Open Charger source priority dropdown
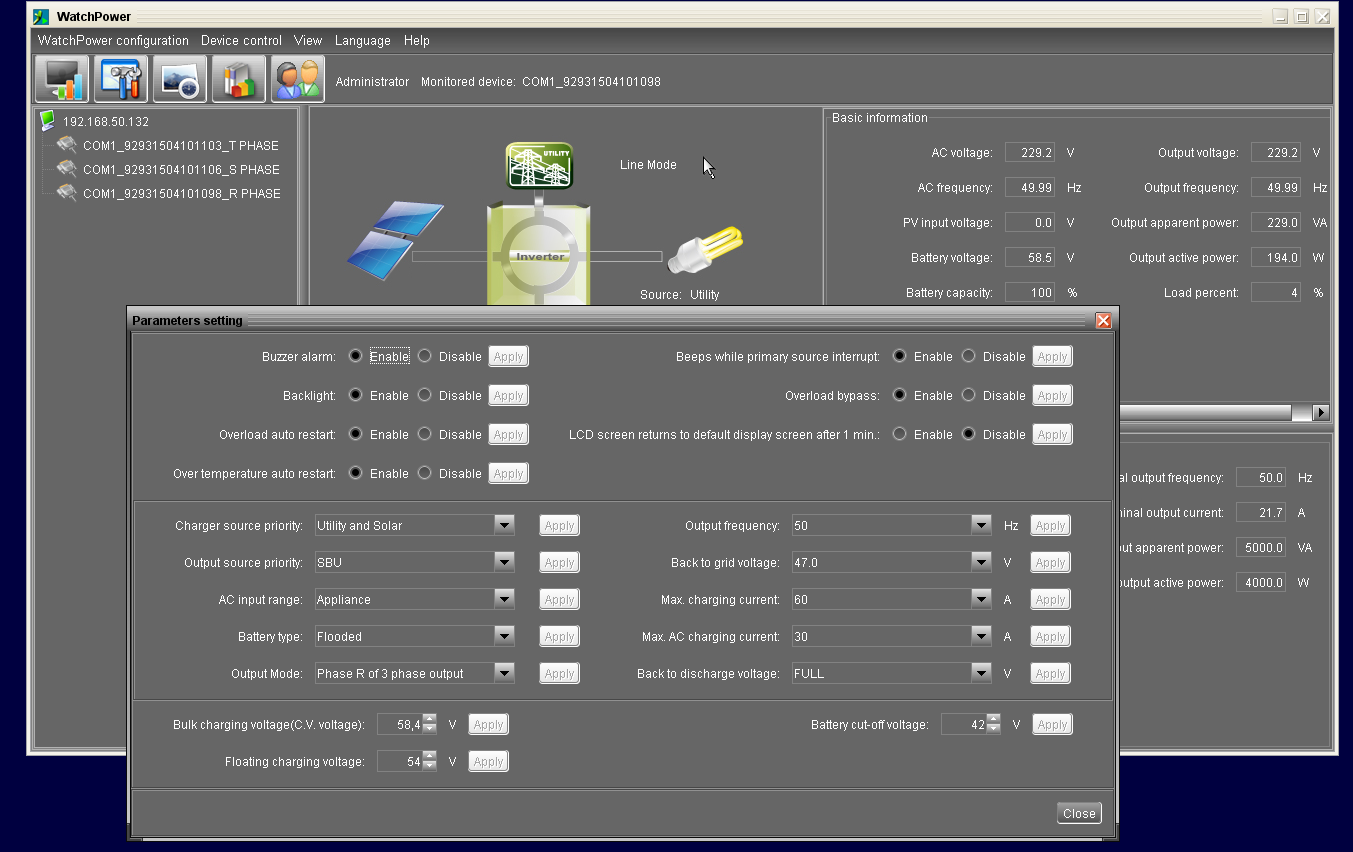 (x=504, y=525)
